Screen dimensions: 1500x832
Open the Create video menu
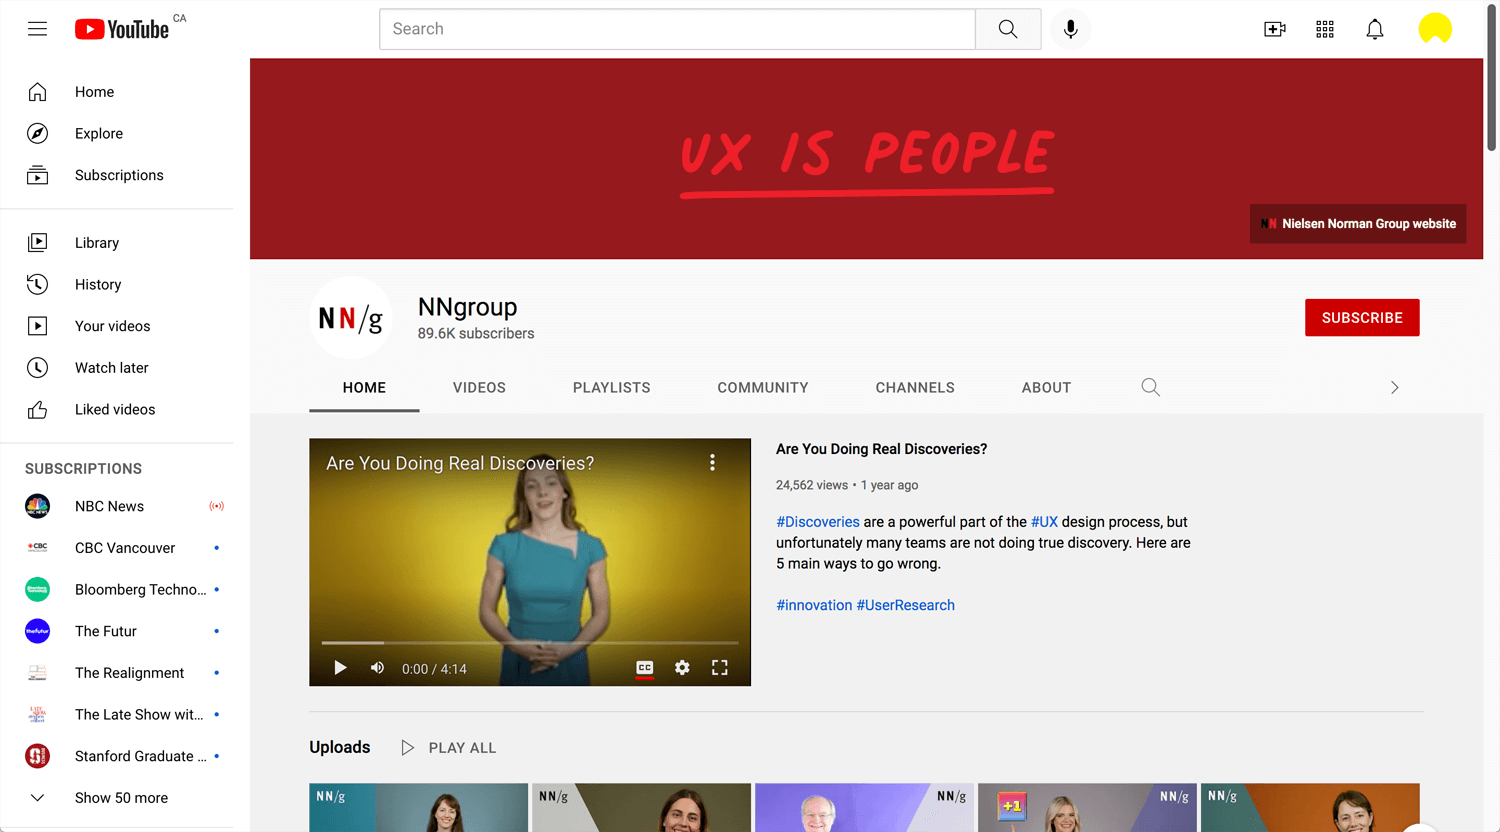click(x=1275, y=29)
